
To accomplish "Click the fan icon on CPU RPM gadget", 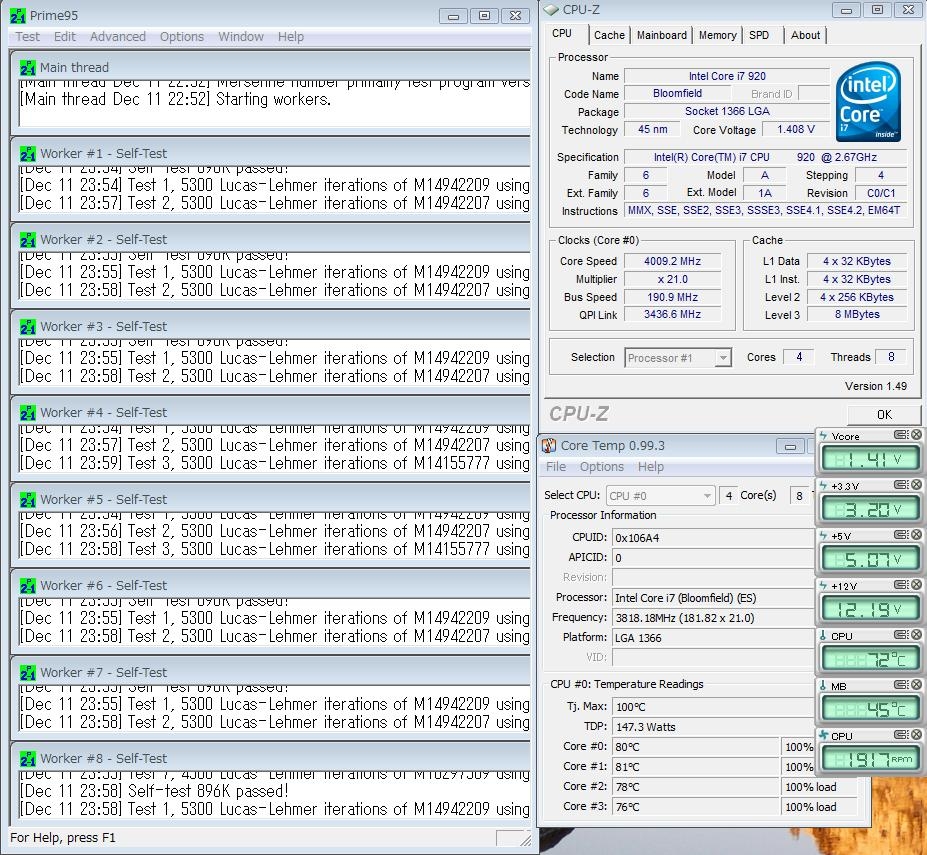I will click(823, 736).
